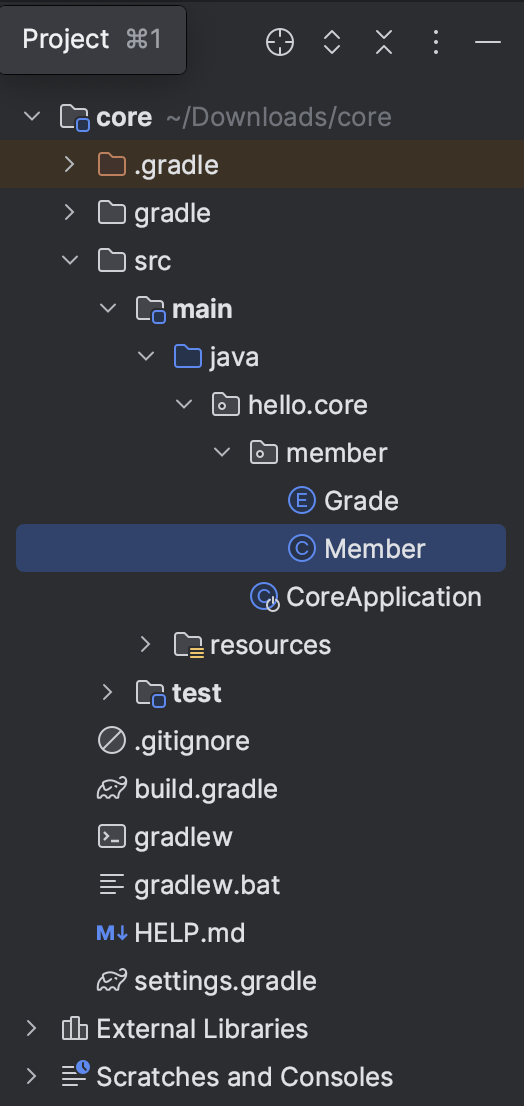The width and height of the screenshot is (524, 1106).
Task: Collapse the src folder
Action: [x=70, y=260]
